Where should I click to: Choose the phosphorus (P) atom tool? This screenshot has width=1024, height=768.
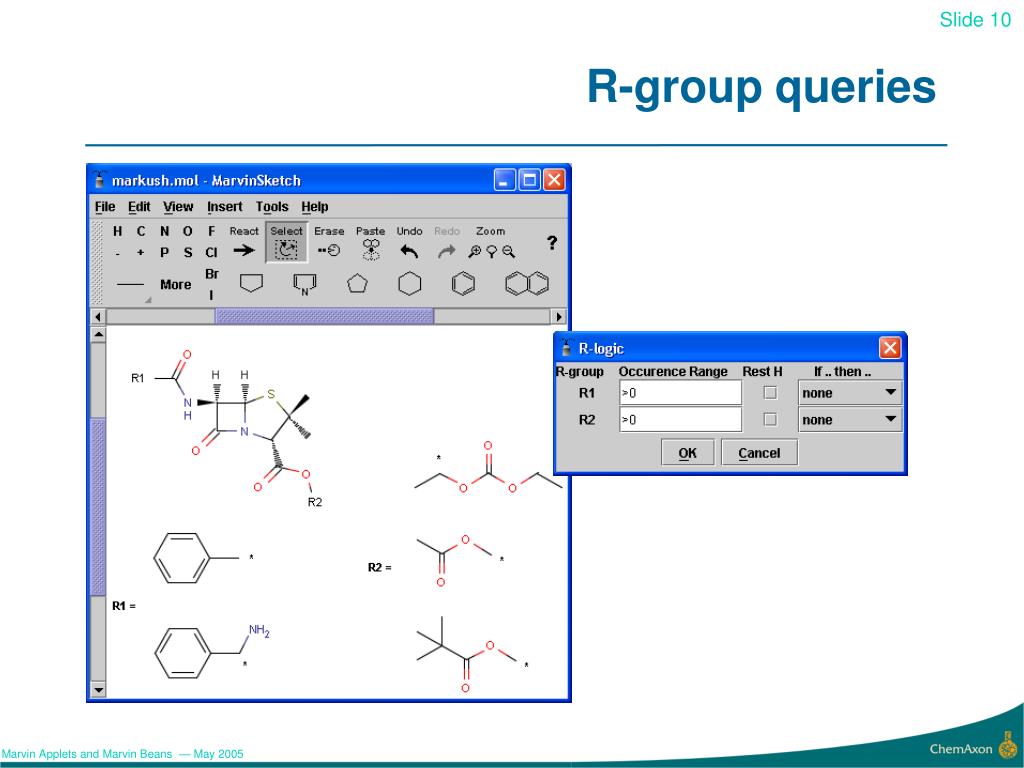(165, 253)
